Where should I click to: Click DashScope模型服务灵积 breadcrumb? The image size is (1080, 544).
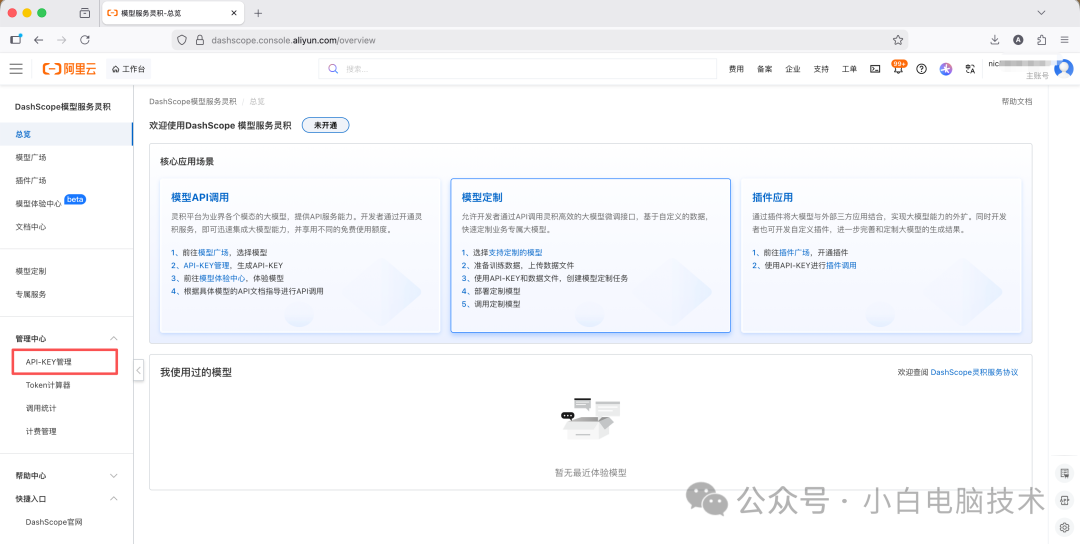(192, 101)
